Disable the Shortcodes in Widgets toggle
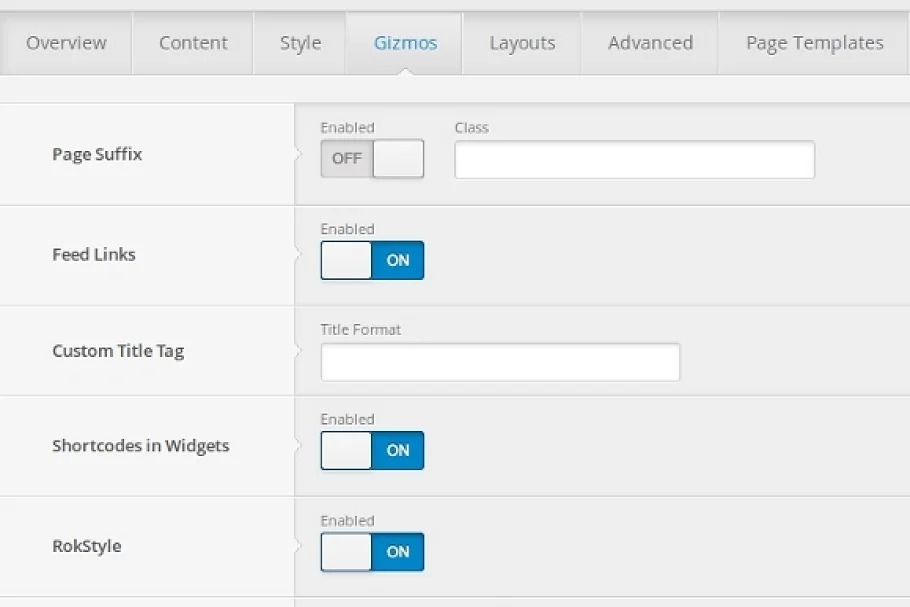The height and width of the screenshot is (607, 910). pos(372,450)
